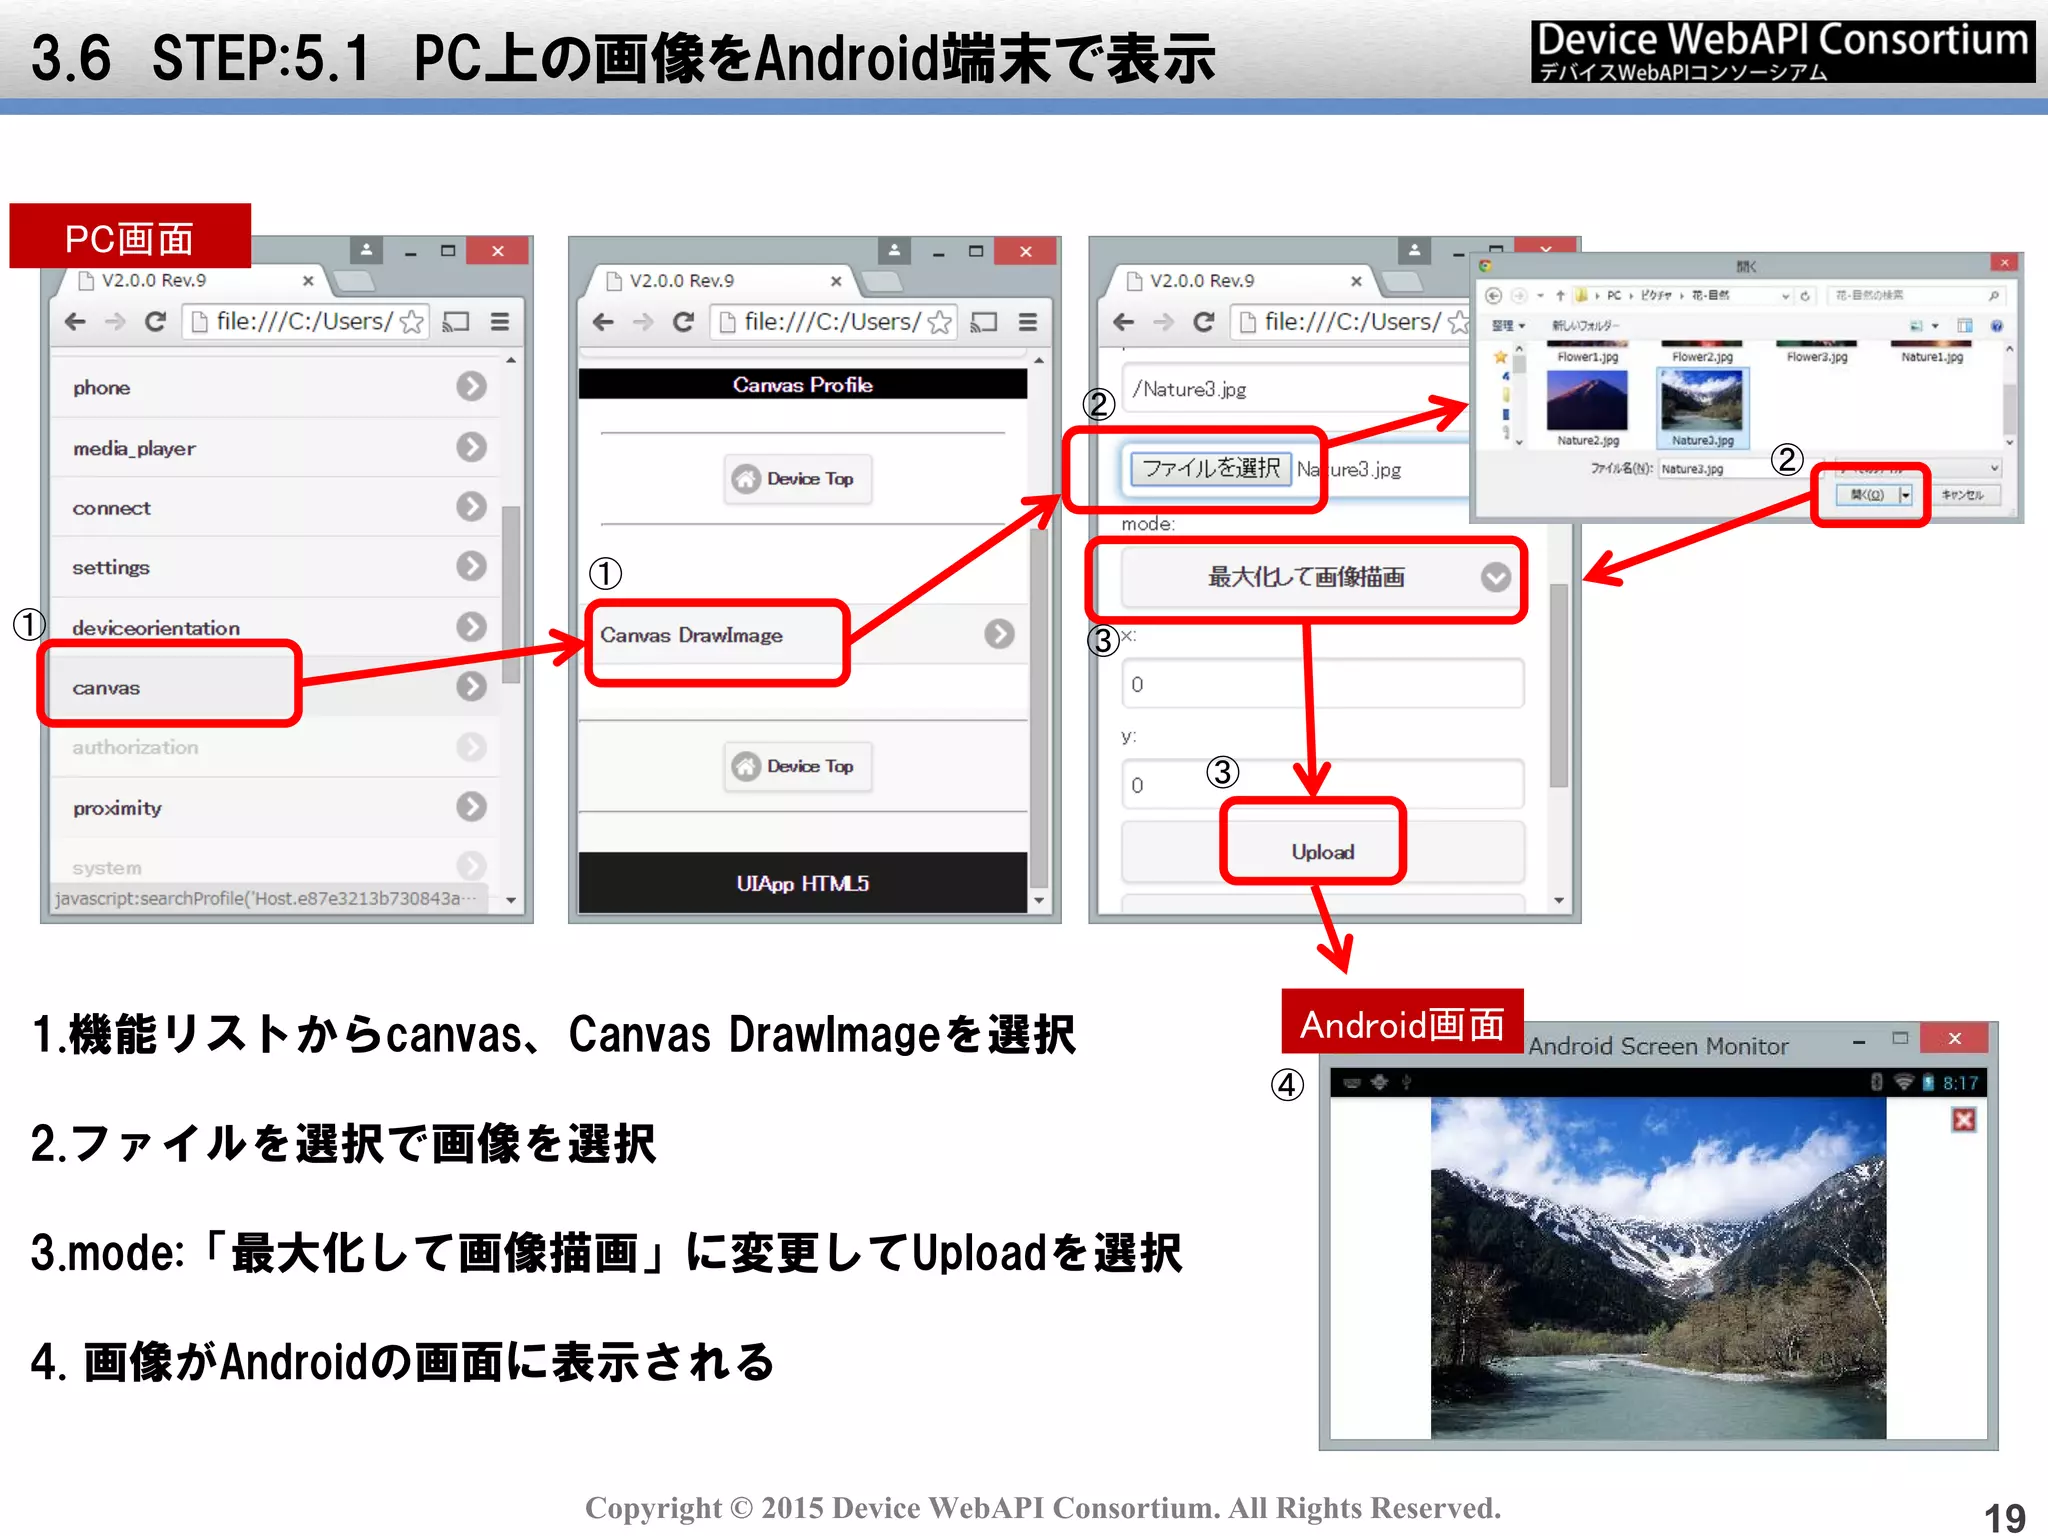The height and width of the screenshot is (1536, 2048).
Task: Expand path history dropdown in file dialog
Action: 1785,296
